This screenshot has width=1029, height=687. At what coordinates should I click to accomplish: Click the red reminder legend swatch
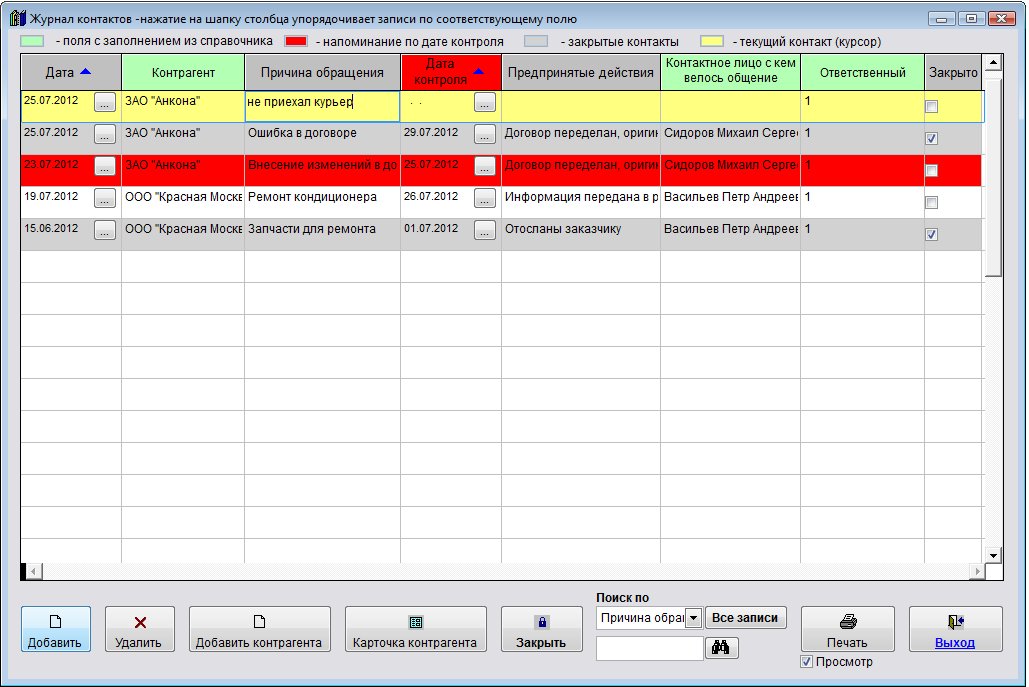coord(296,42)
